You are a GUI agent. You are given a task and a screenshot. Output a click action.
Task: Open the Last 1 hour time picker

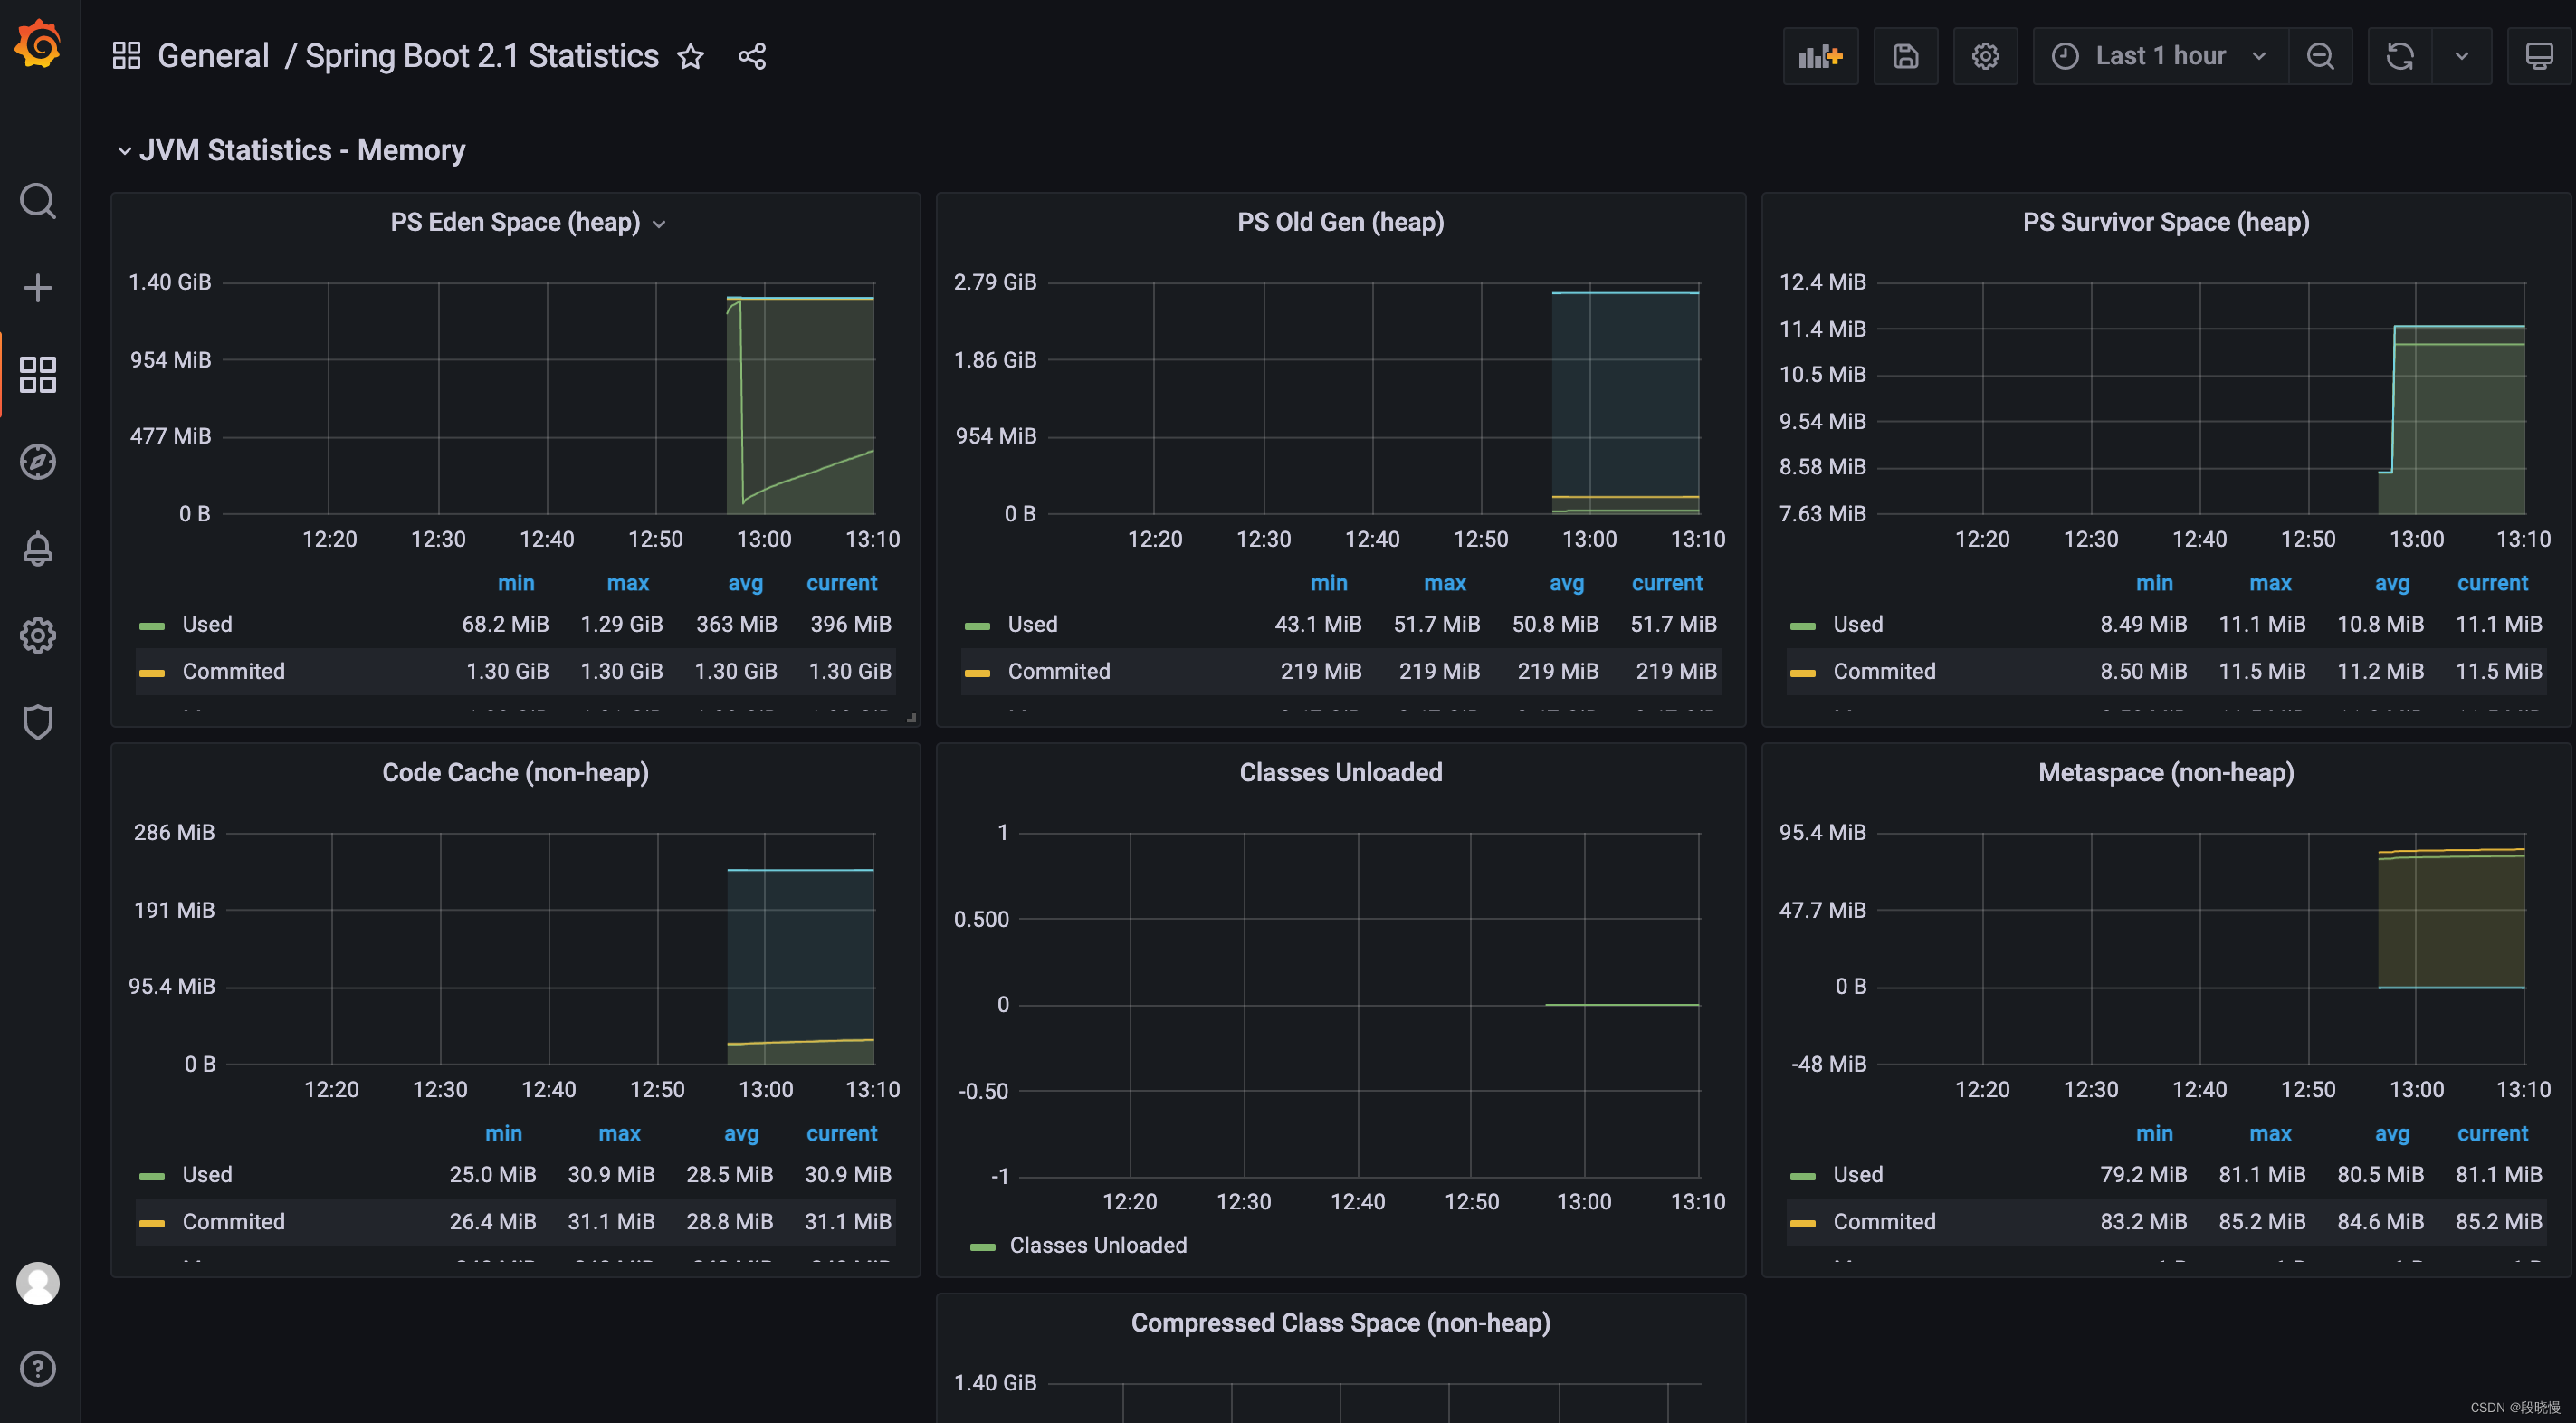click(x=2160, y=56)
